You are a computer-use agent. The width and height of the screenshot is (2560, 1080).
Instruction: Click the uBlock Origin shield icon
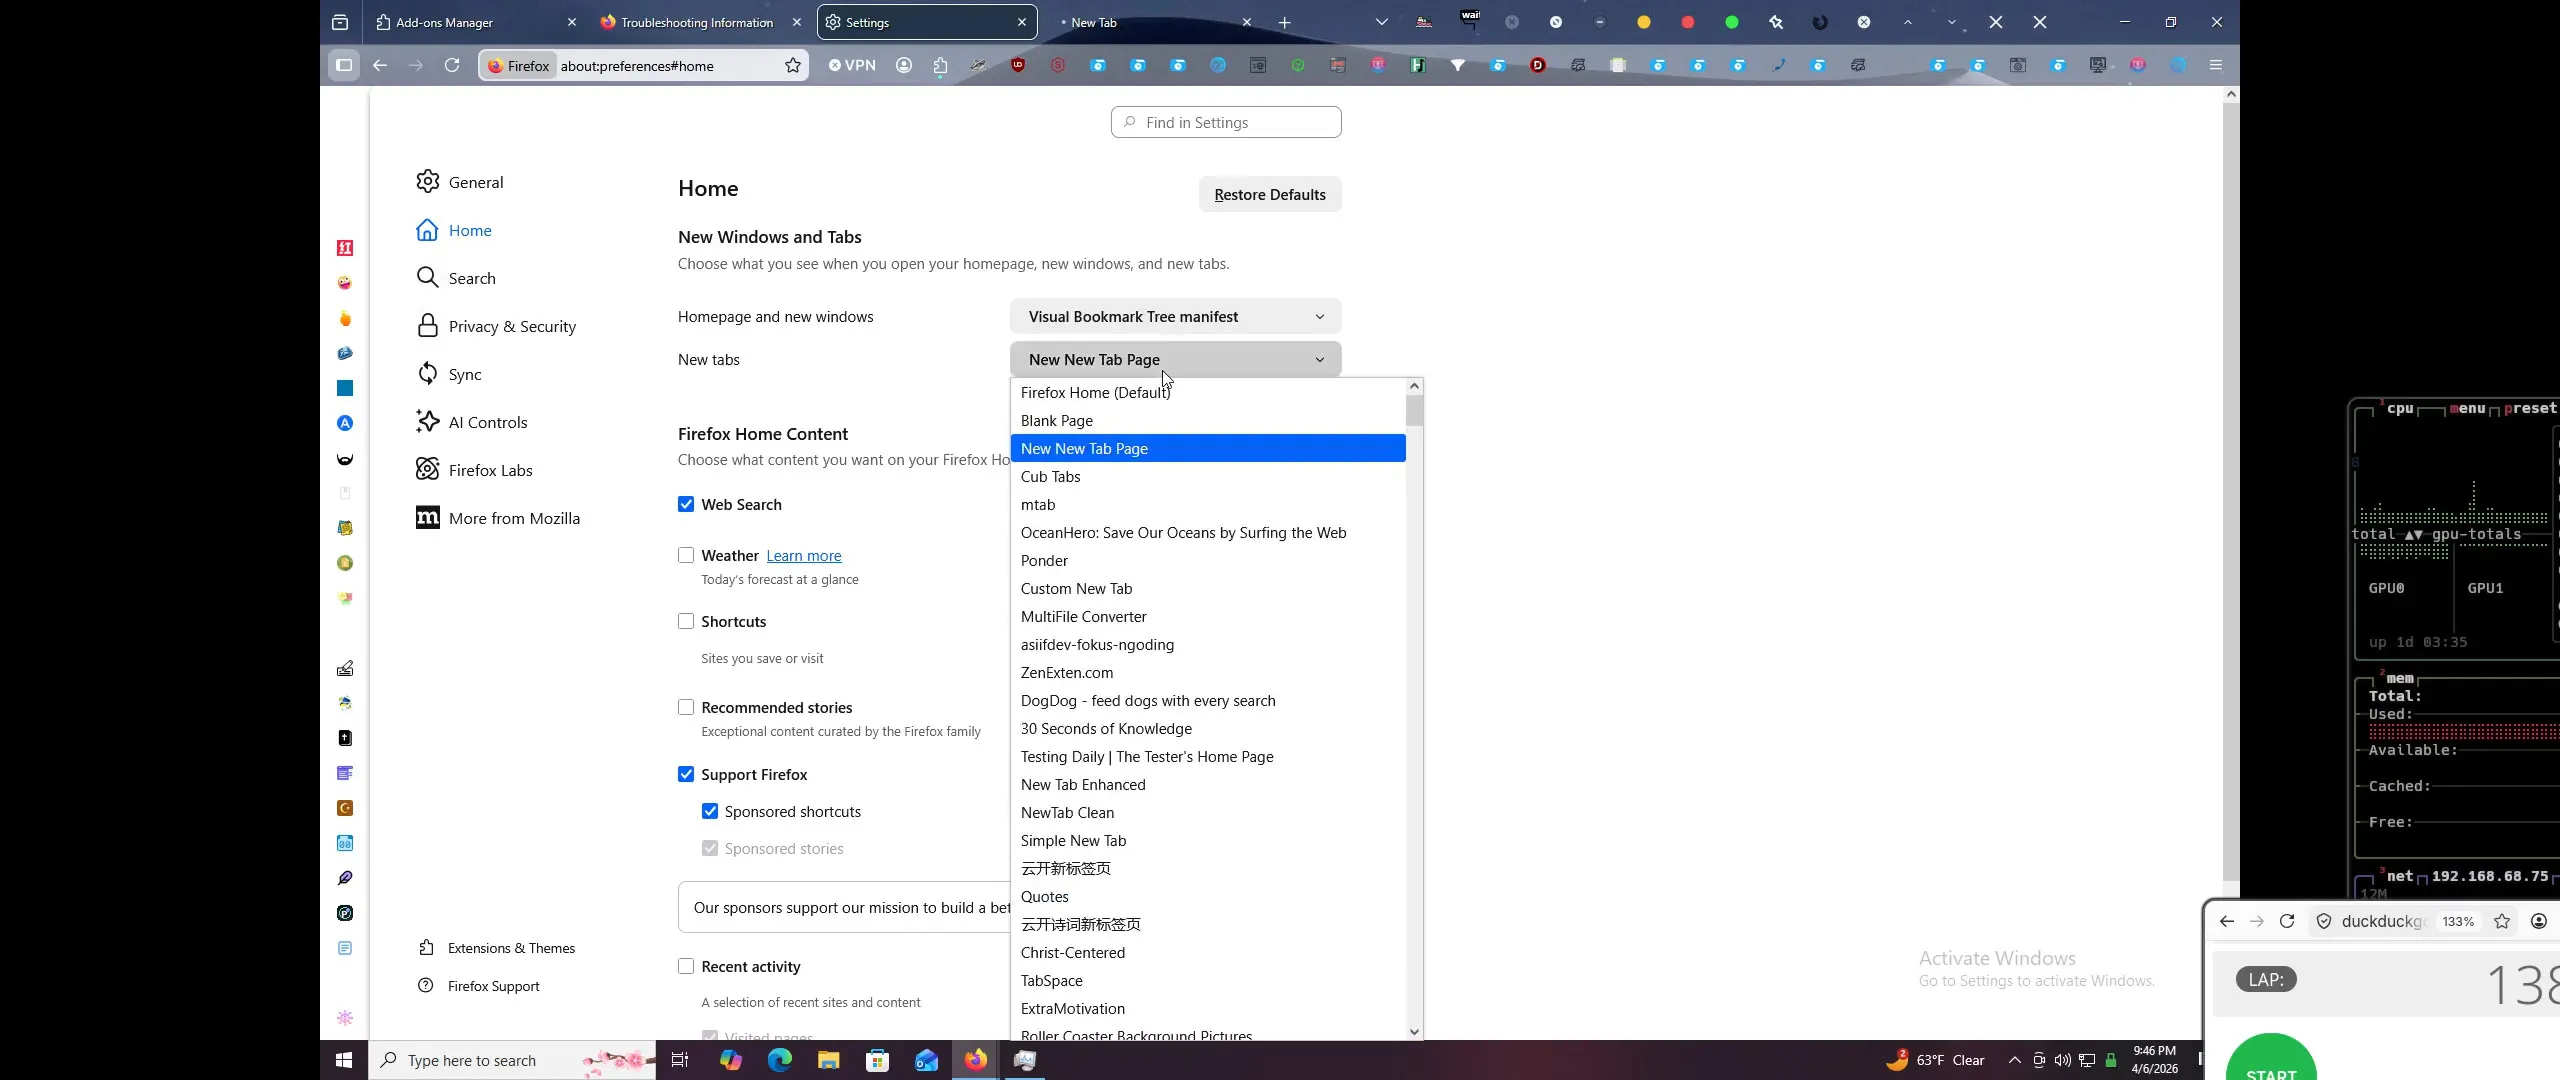1018,65
